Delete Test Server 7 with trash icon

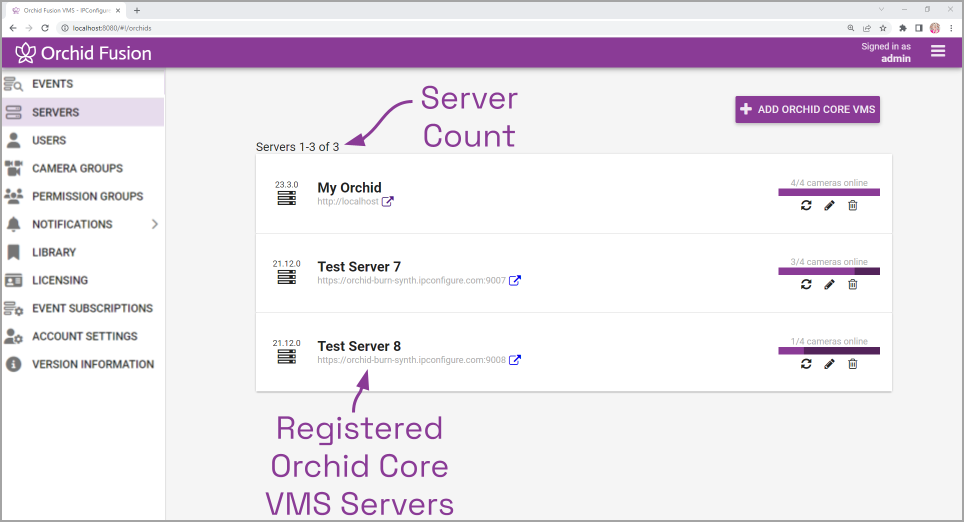pos(853,284)
